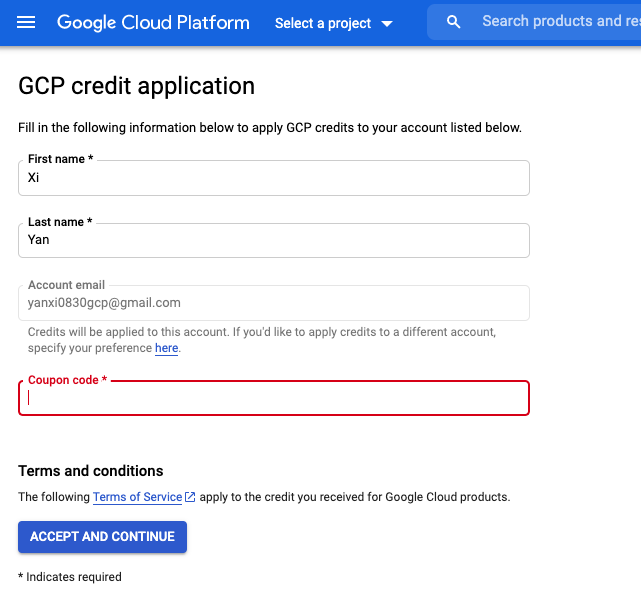
Task: Click the Last name input field
Action: 274,240
